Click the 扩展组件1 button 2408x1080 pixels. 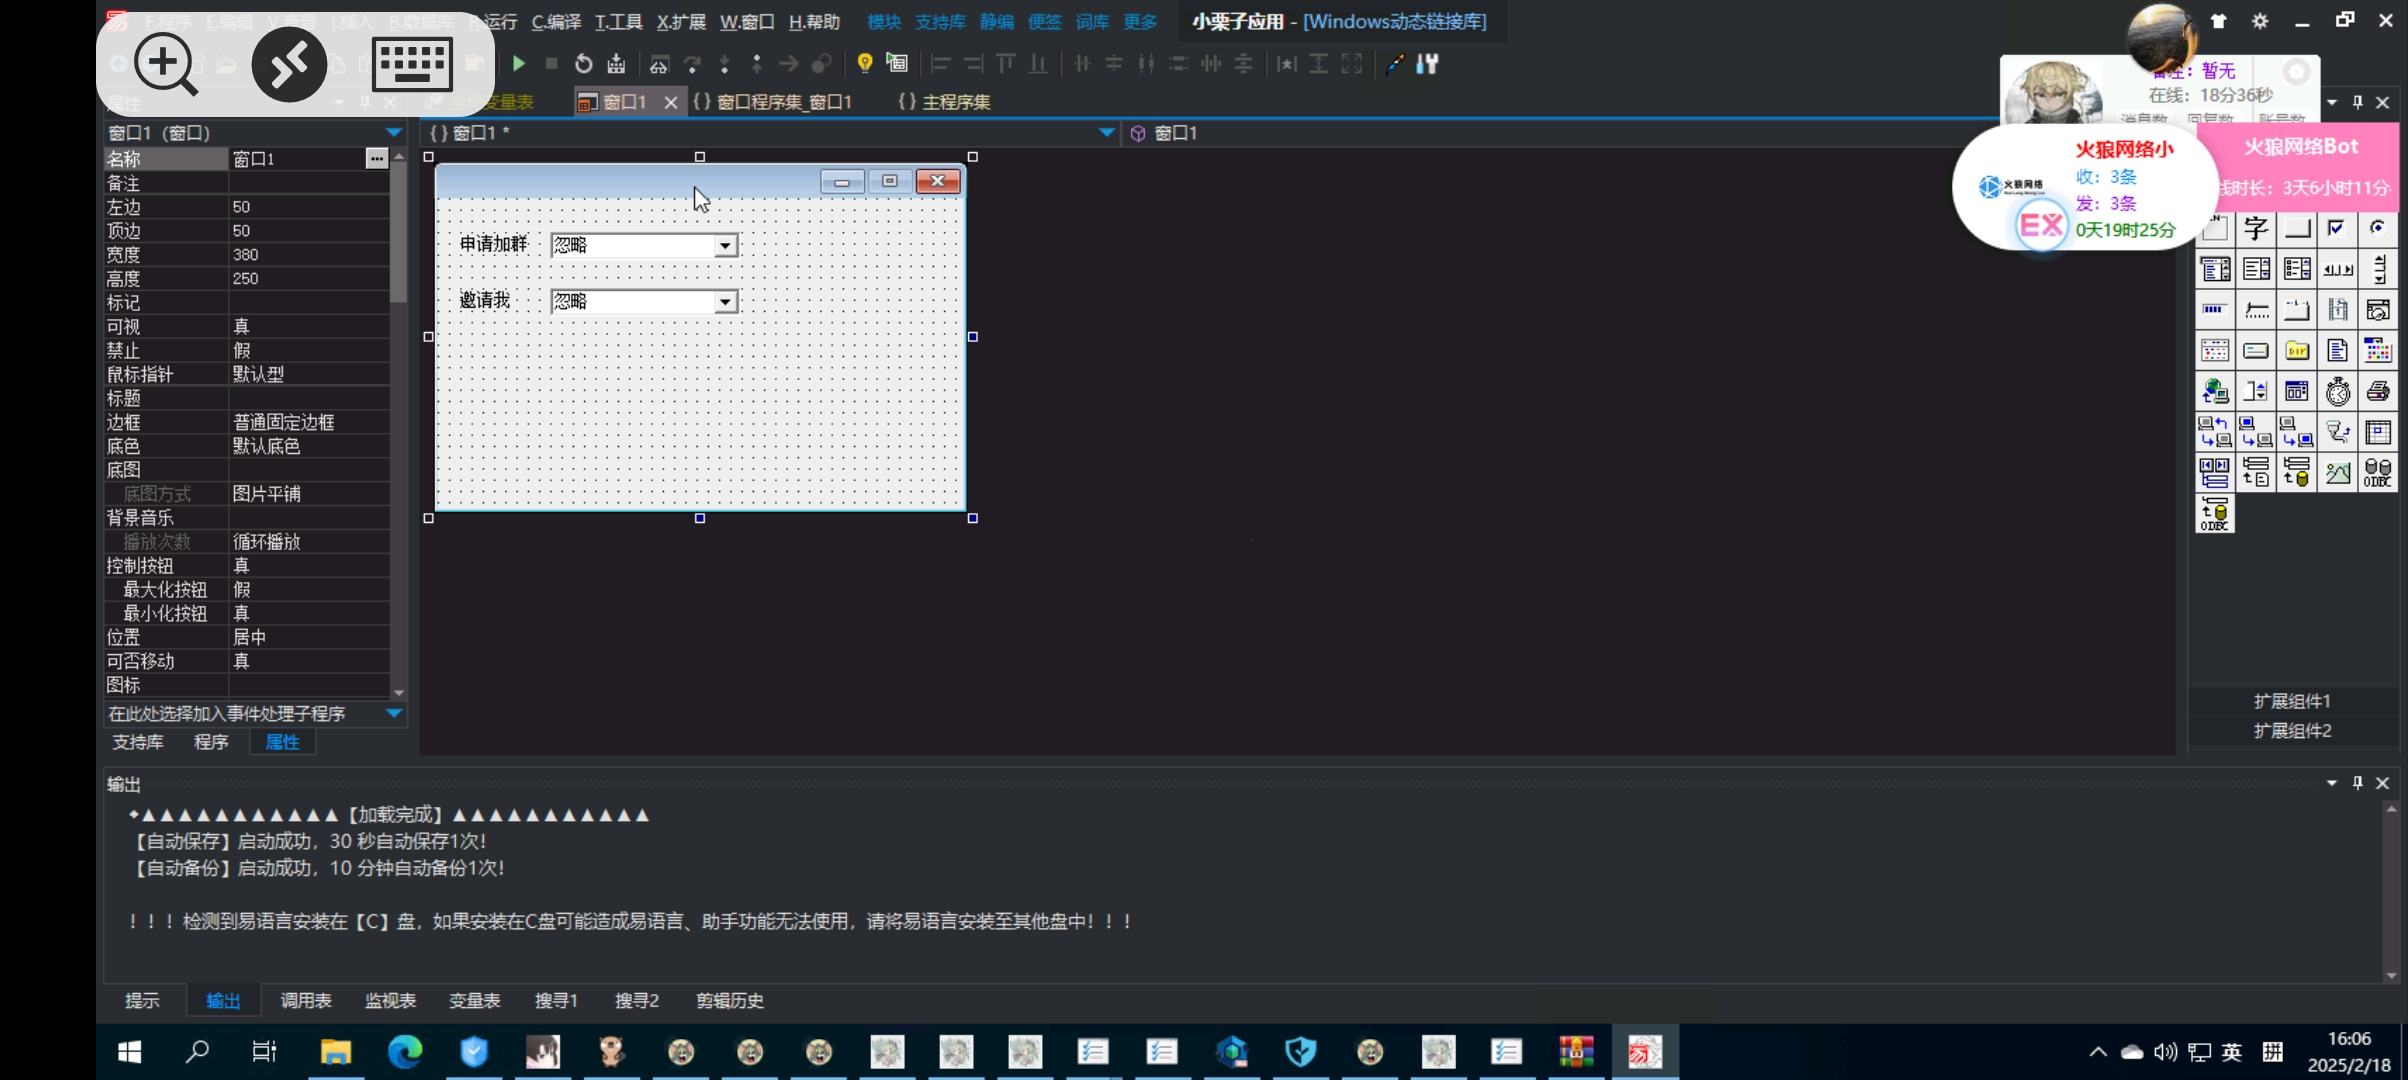click(x=2291, y=701)
